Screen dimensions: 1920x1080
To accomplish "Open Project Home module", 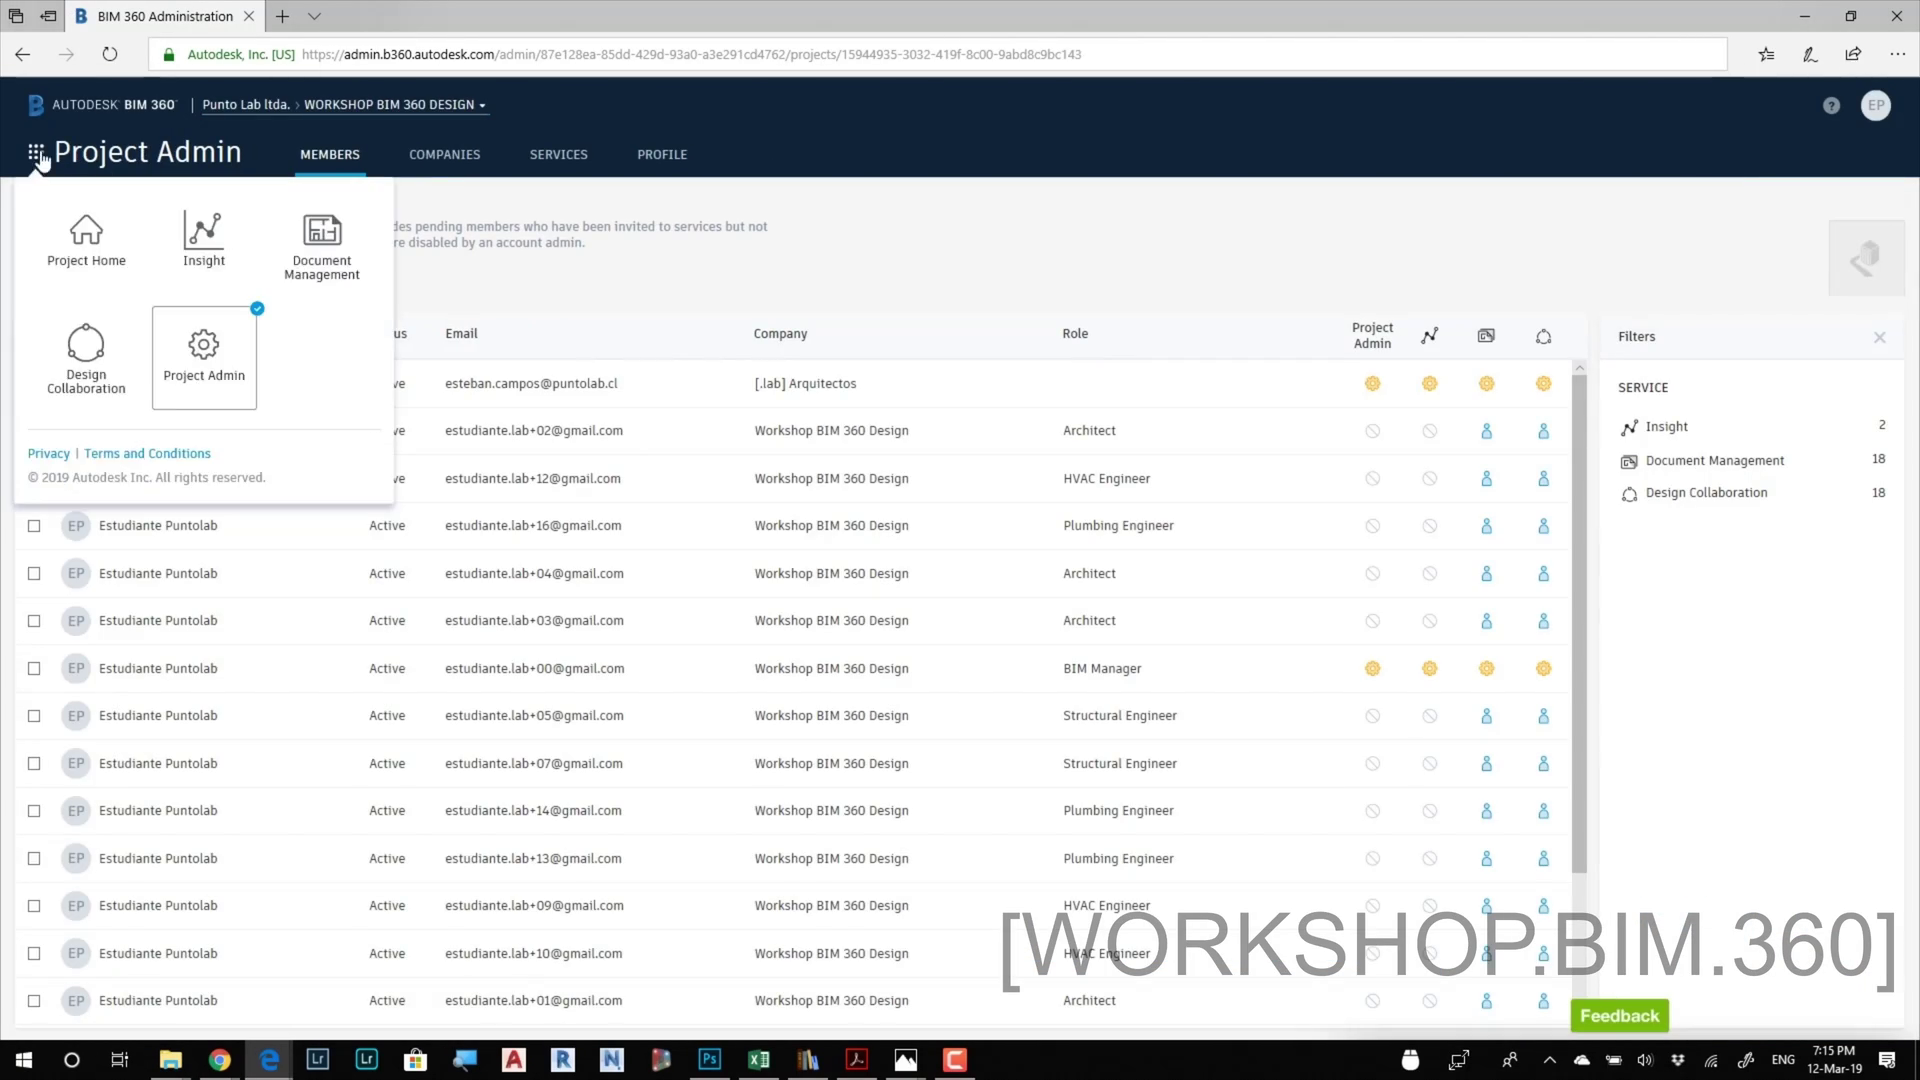I will tap(86, 240).
